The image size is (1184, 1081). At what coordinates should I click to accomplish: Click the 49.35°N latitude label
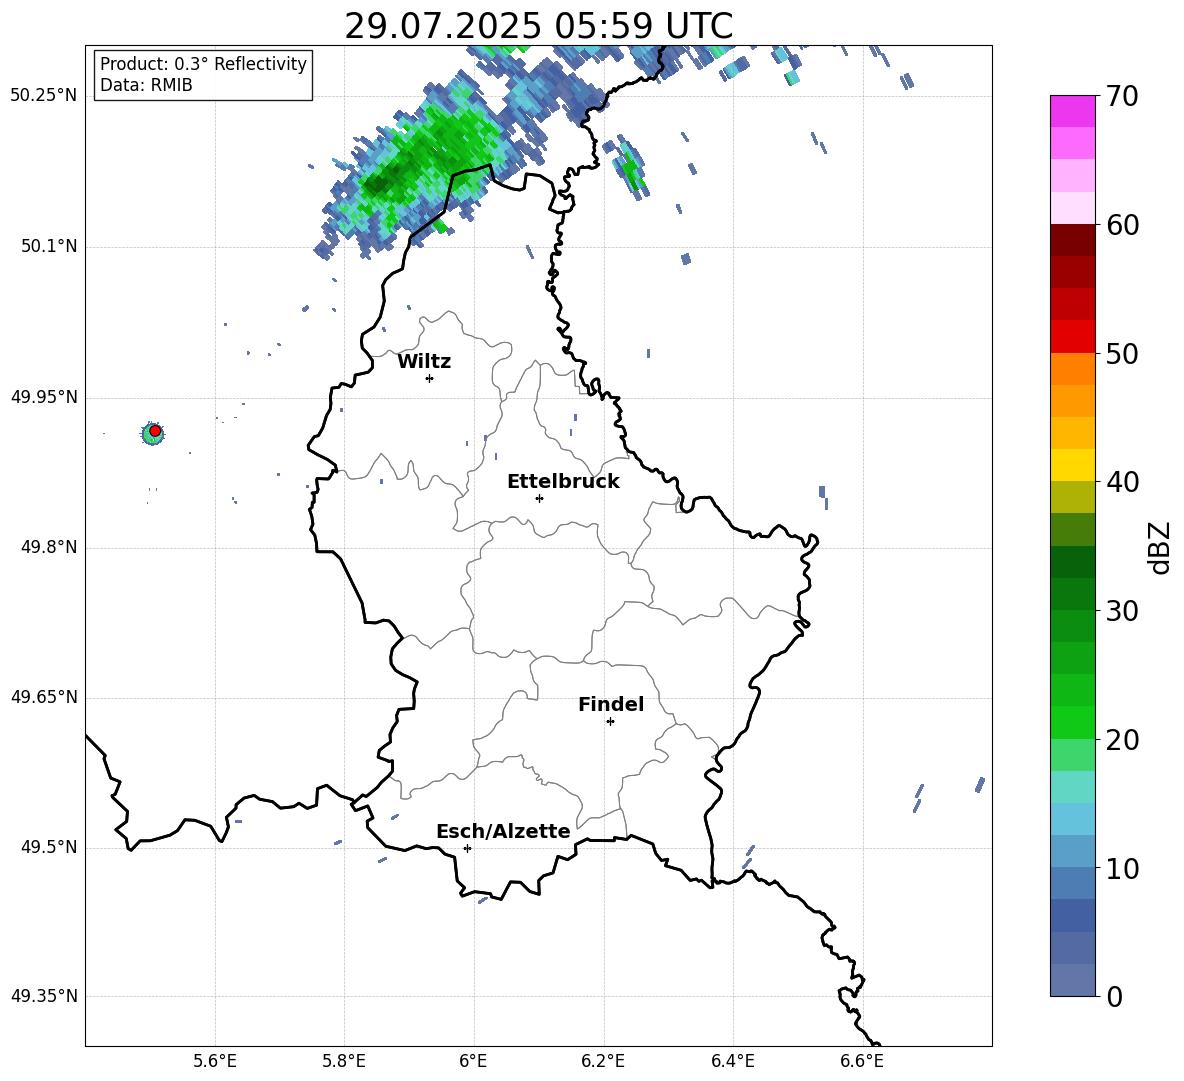pos(44,996)
